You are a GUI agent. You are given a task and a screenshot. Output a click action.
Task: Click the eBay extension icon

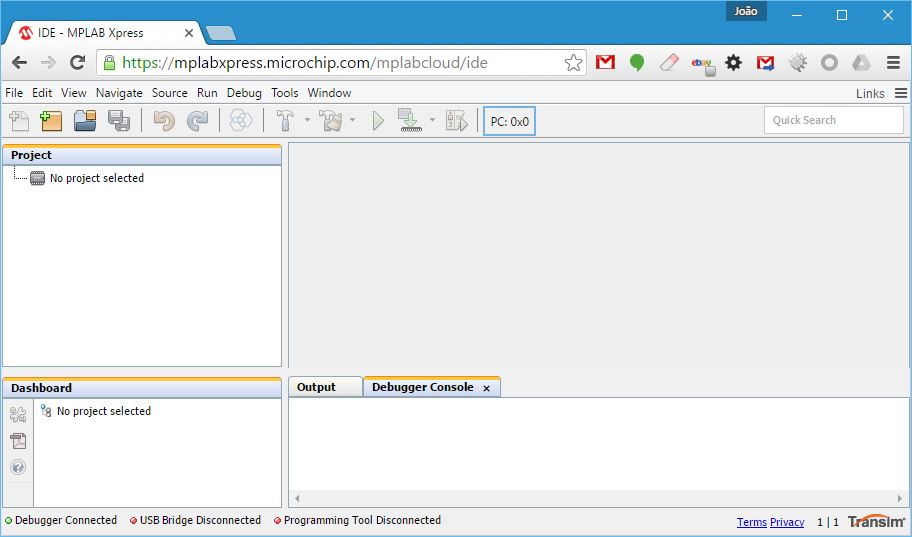[x=703, y=65]
